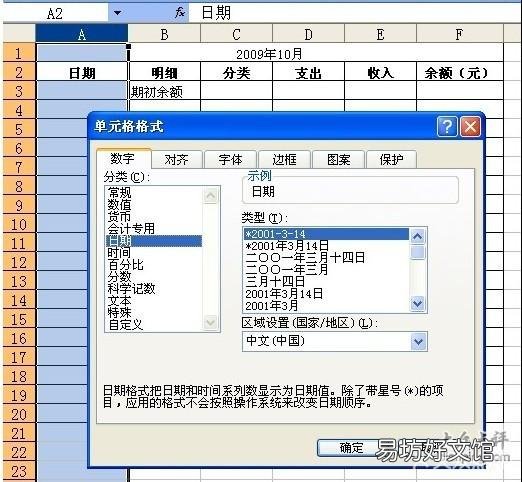Click the 明细 header cell

(x=164, y=72)
